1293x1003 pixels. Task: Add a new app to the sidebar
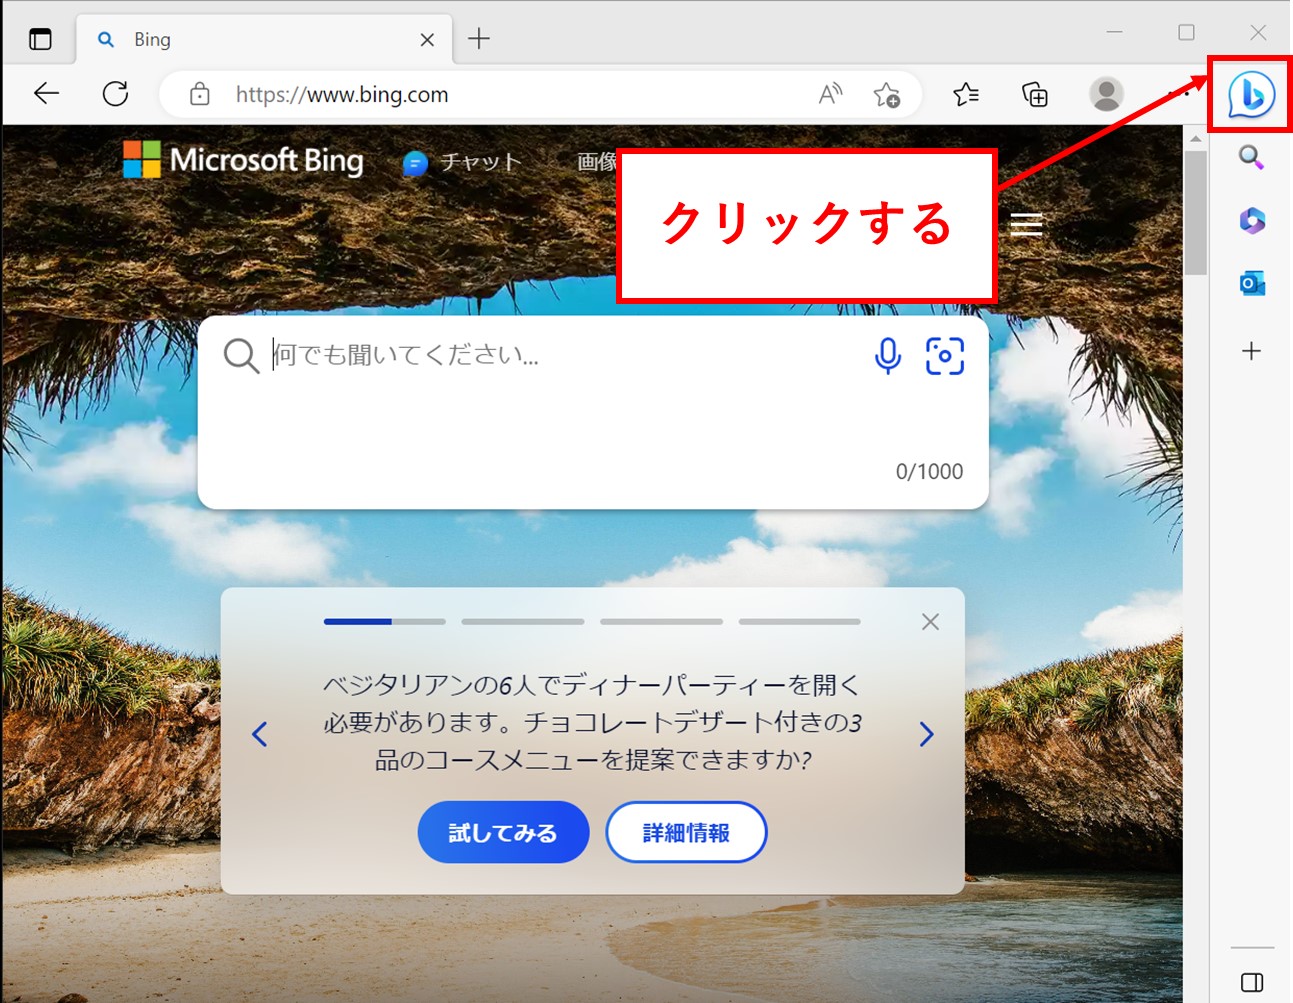[1251, 351]
